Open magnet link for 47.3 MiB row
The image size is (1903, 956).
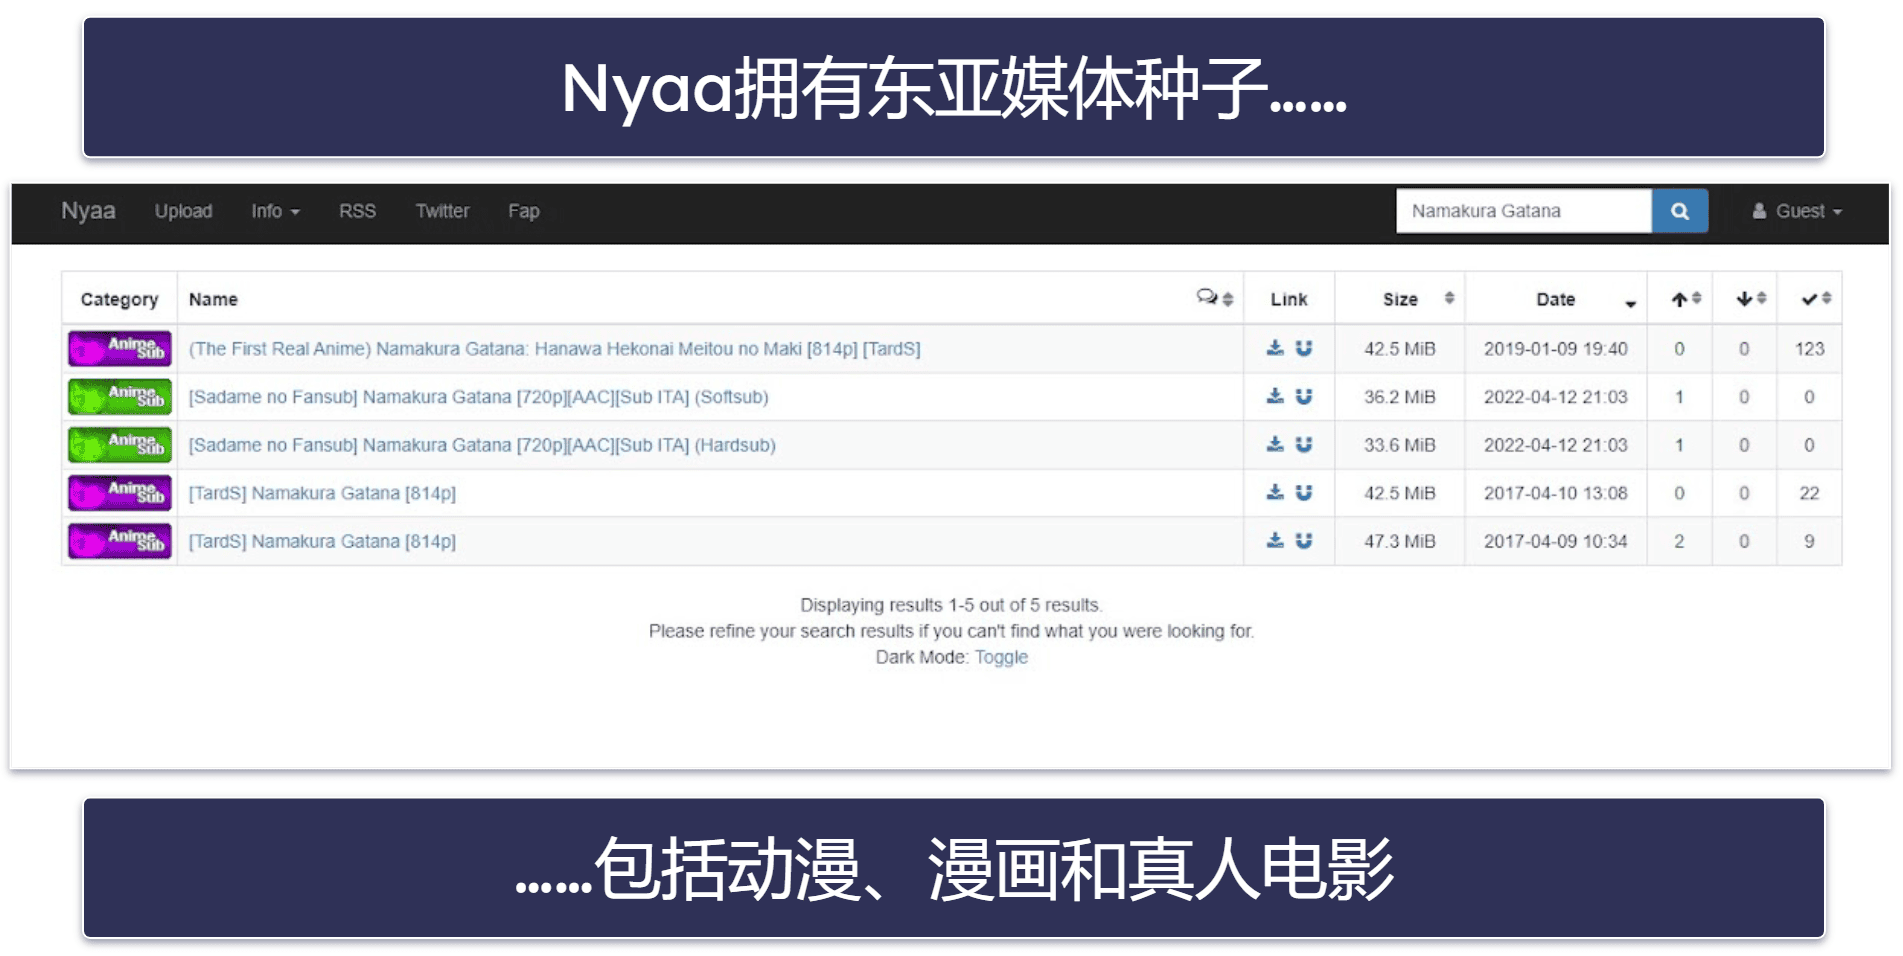(x=1304, y=540)
